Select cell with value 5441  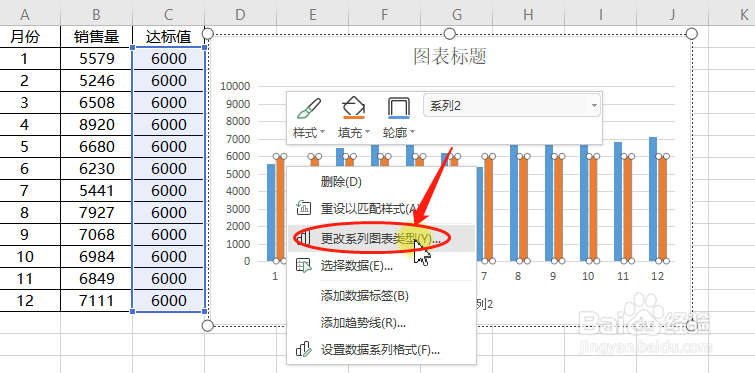pos(96,191)
